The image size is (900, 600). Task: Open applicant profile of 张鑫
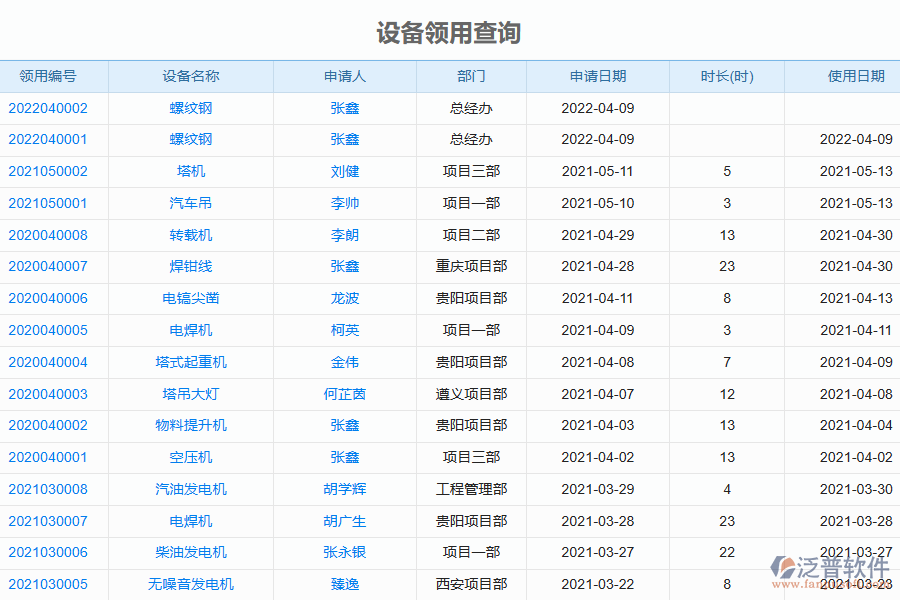344,108
